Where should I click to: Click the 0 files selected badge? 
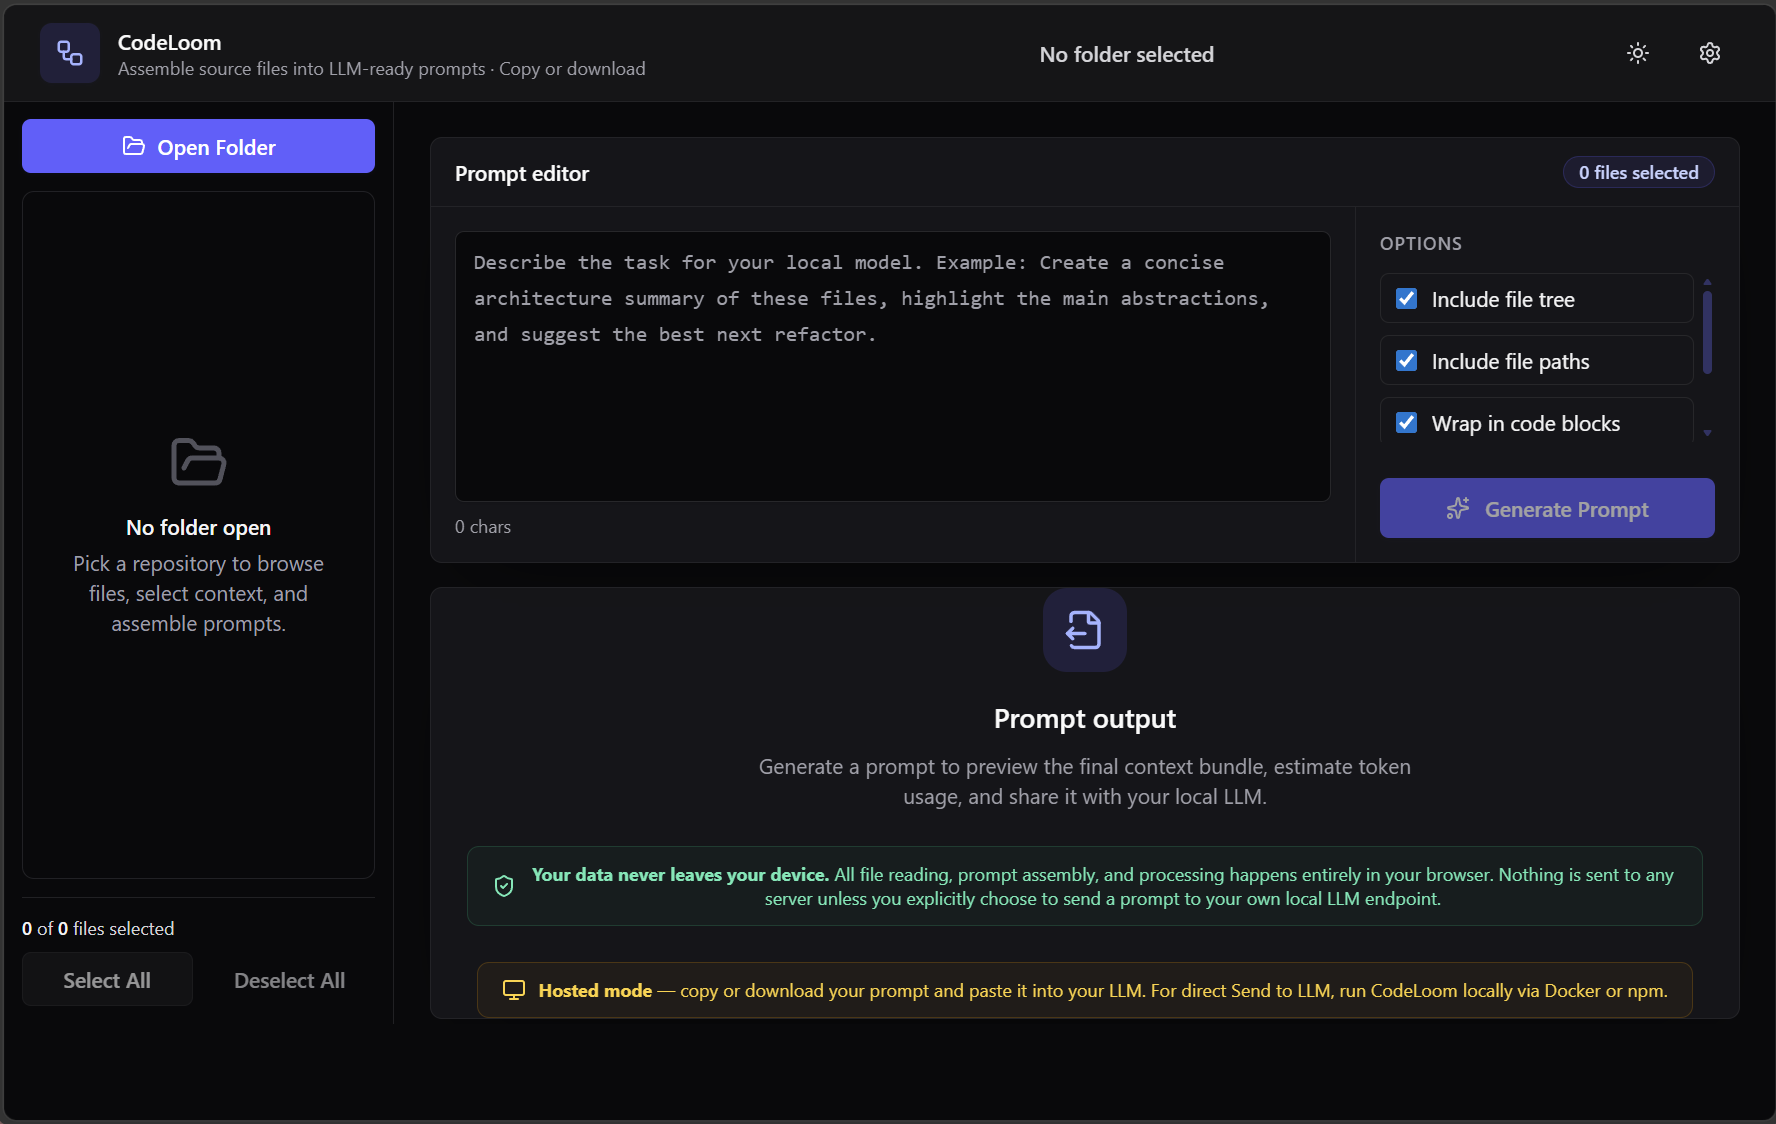[1638, 172]
